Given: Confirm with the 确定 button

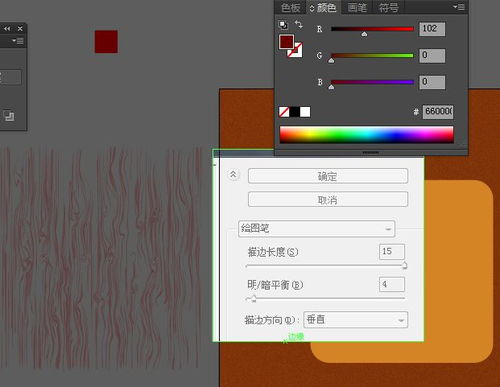Looking at the screenshot, I should point(328,176).
